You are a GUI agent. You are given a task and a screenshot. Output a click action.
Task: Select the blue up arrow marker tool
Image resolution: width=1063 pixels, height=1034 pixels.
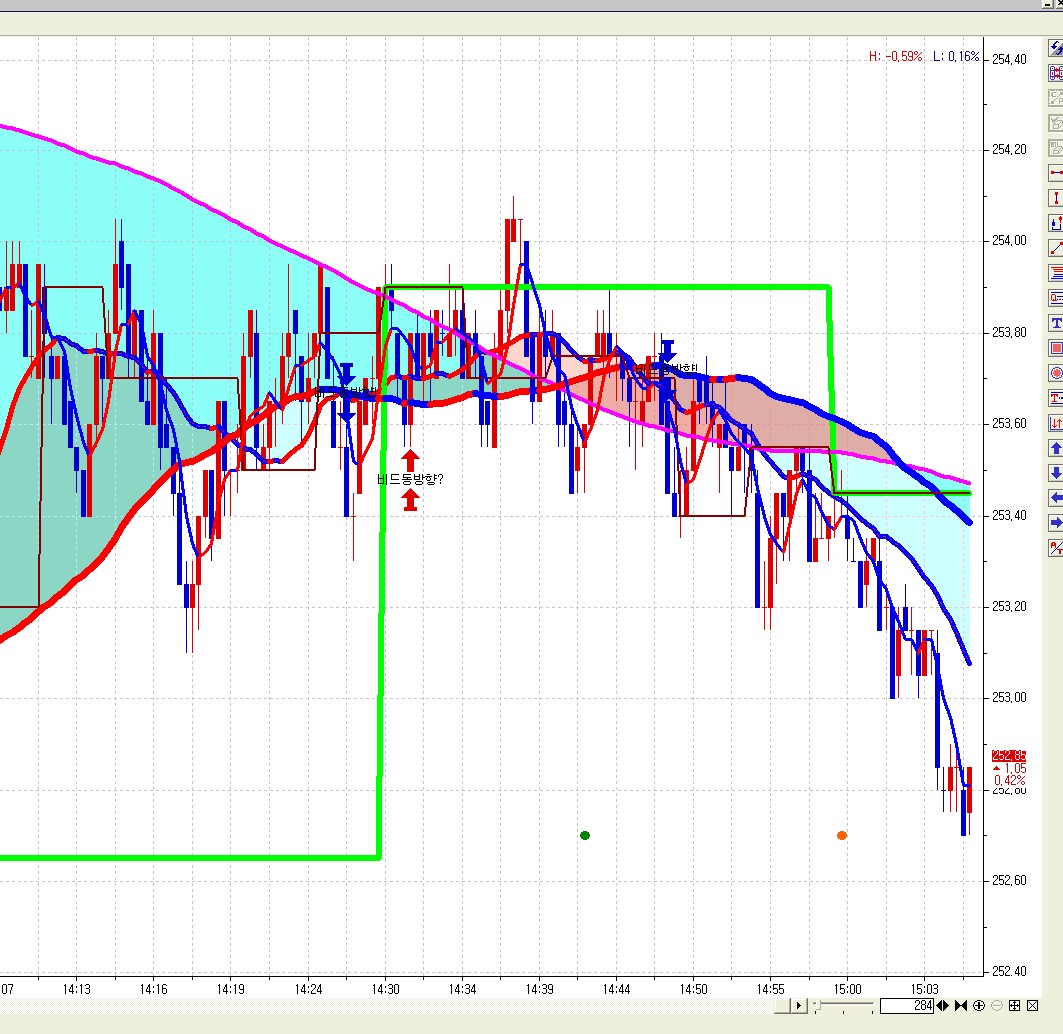(1056, 448)
